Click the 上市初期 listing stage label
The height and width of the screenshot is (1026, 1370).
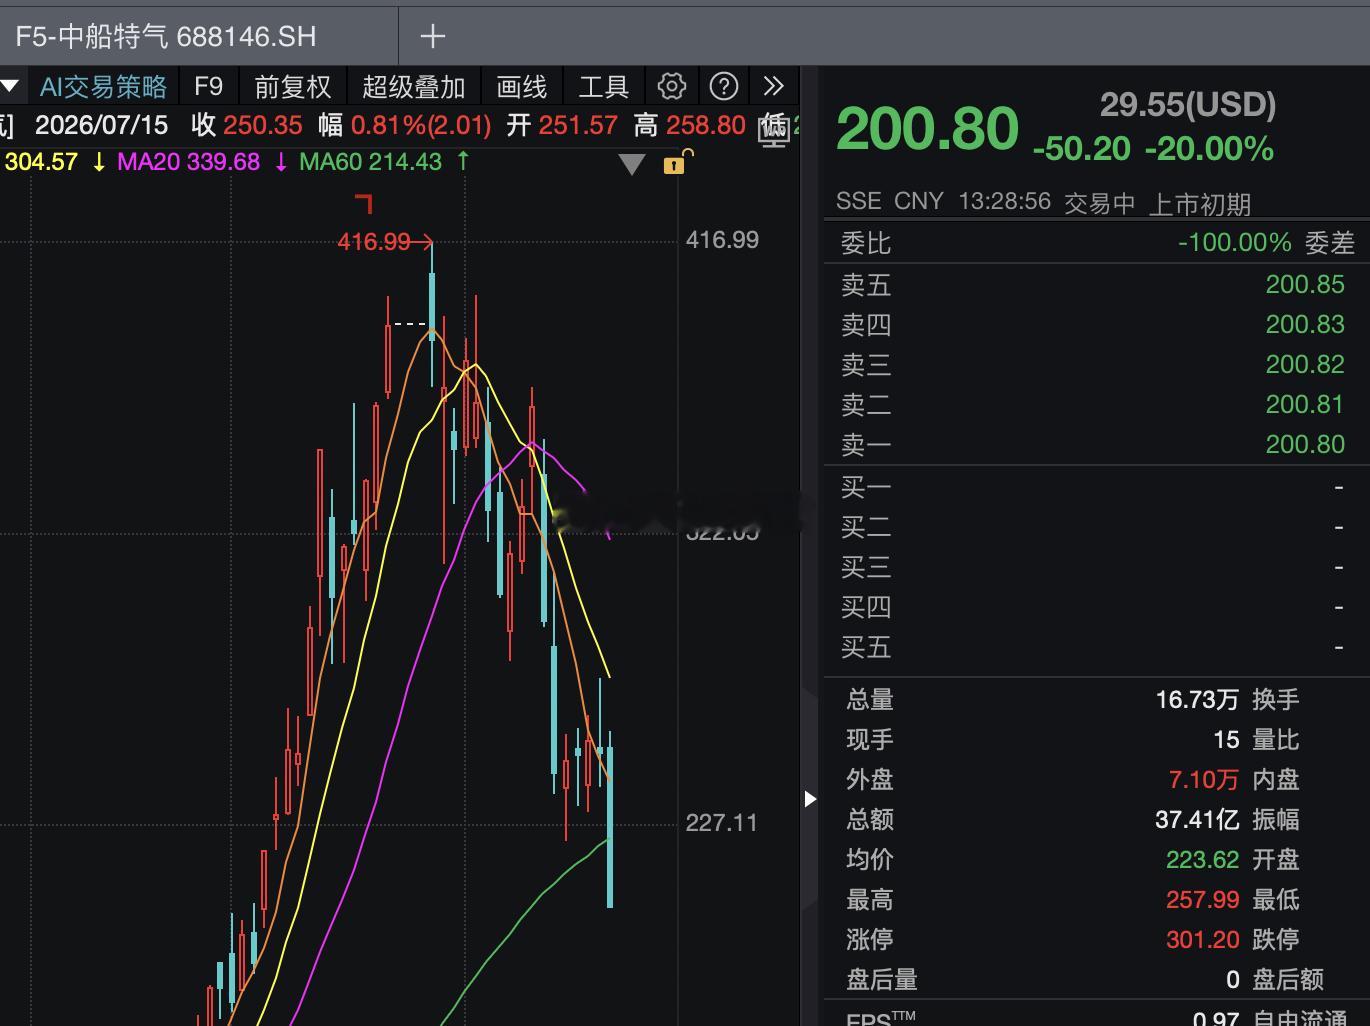[1199, 204]
